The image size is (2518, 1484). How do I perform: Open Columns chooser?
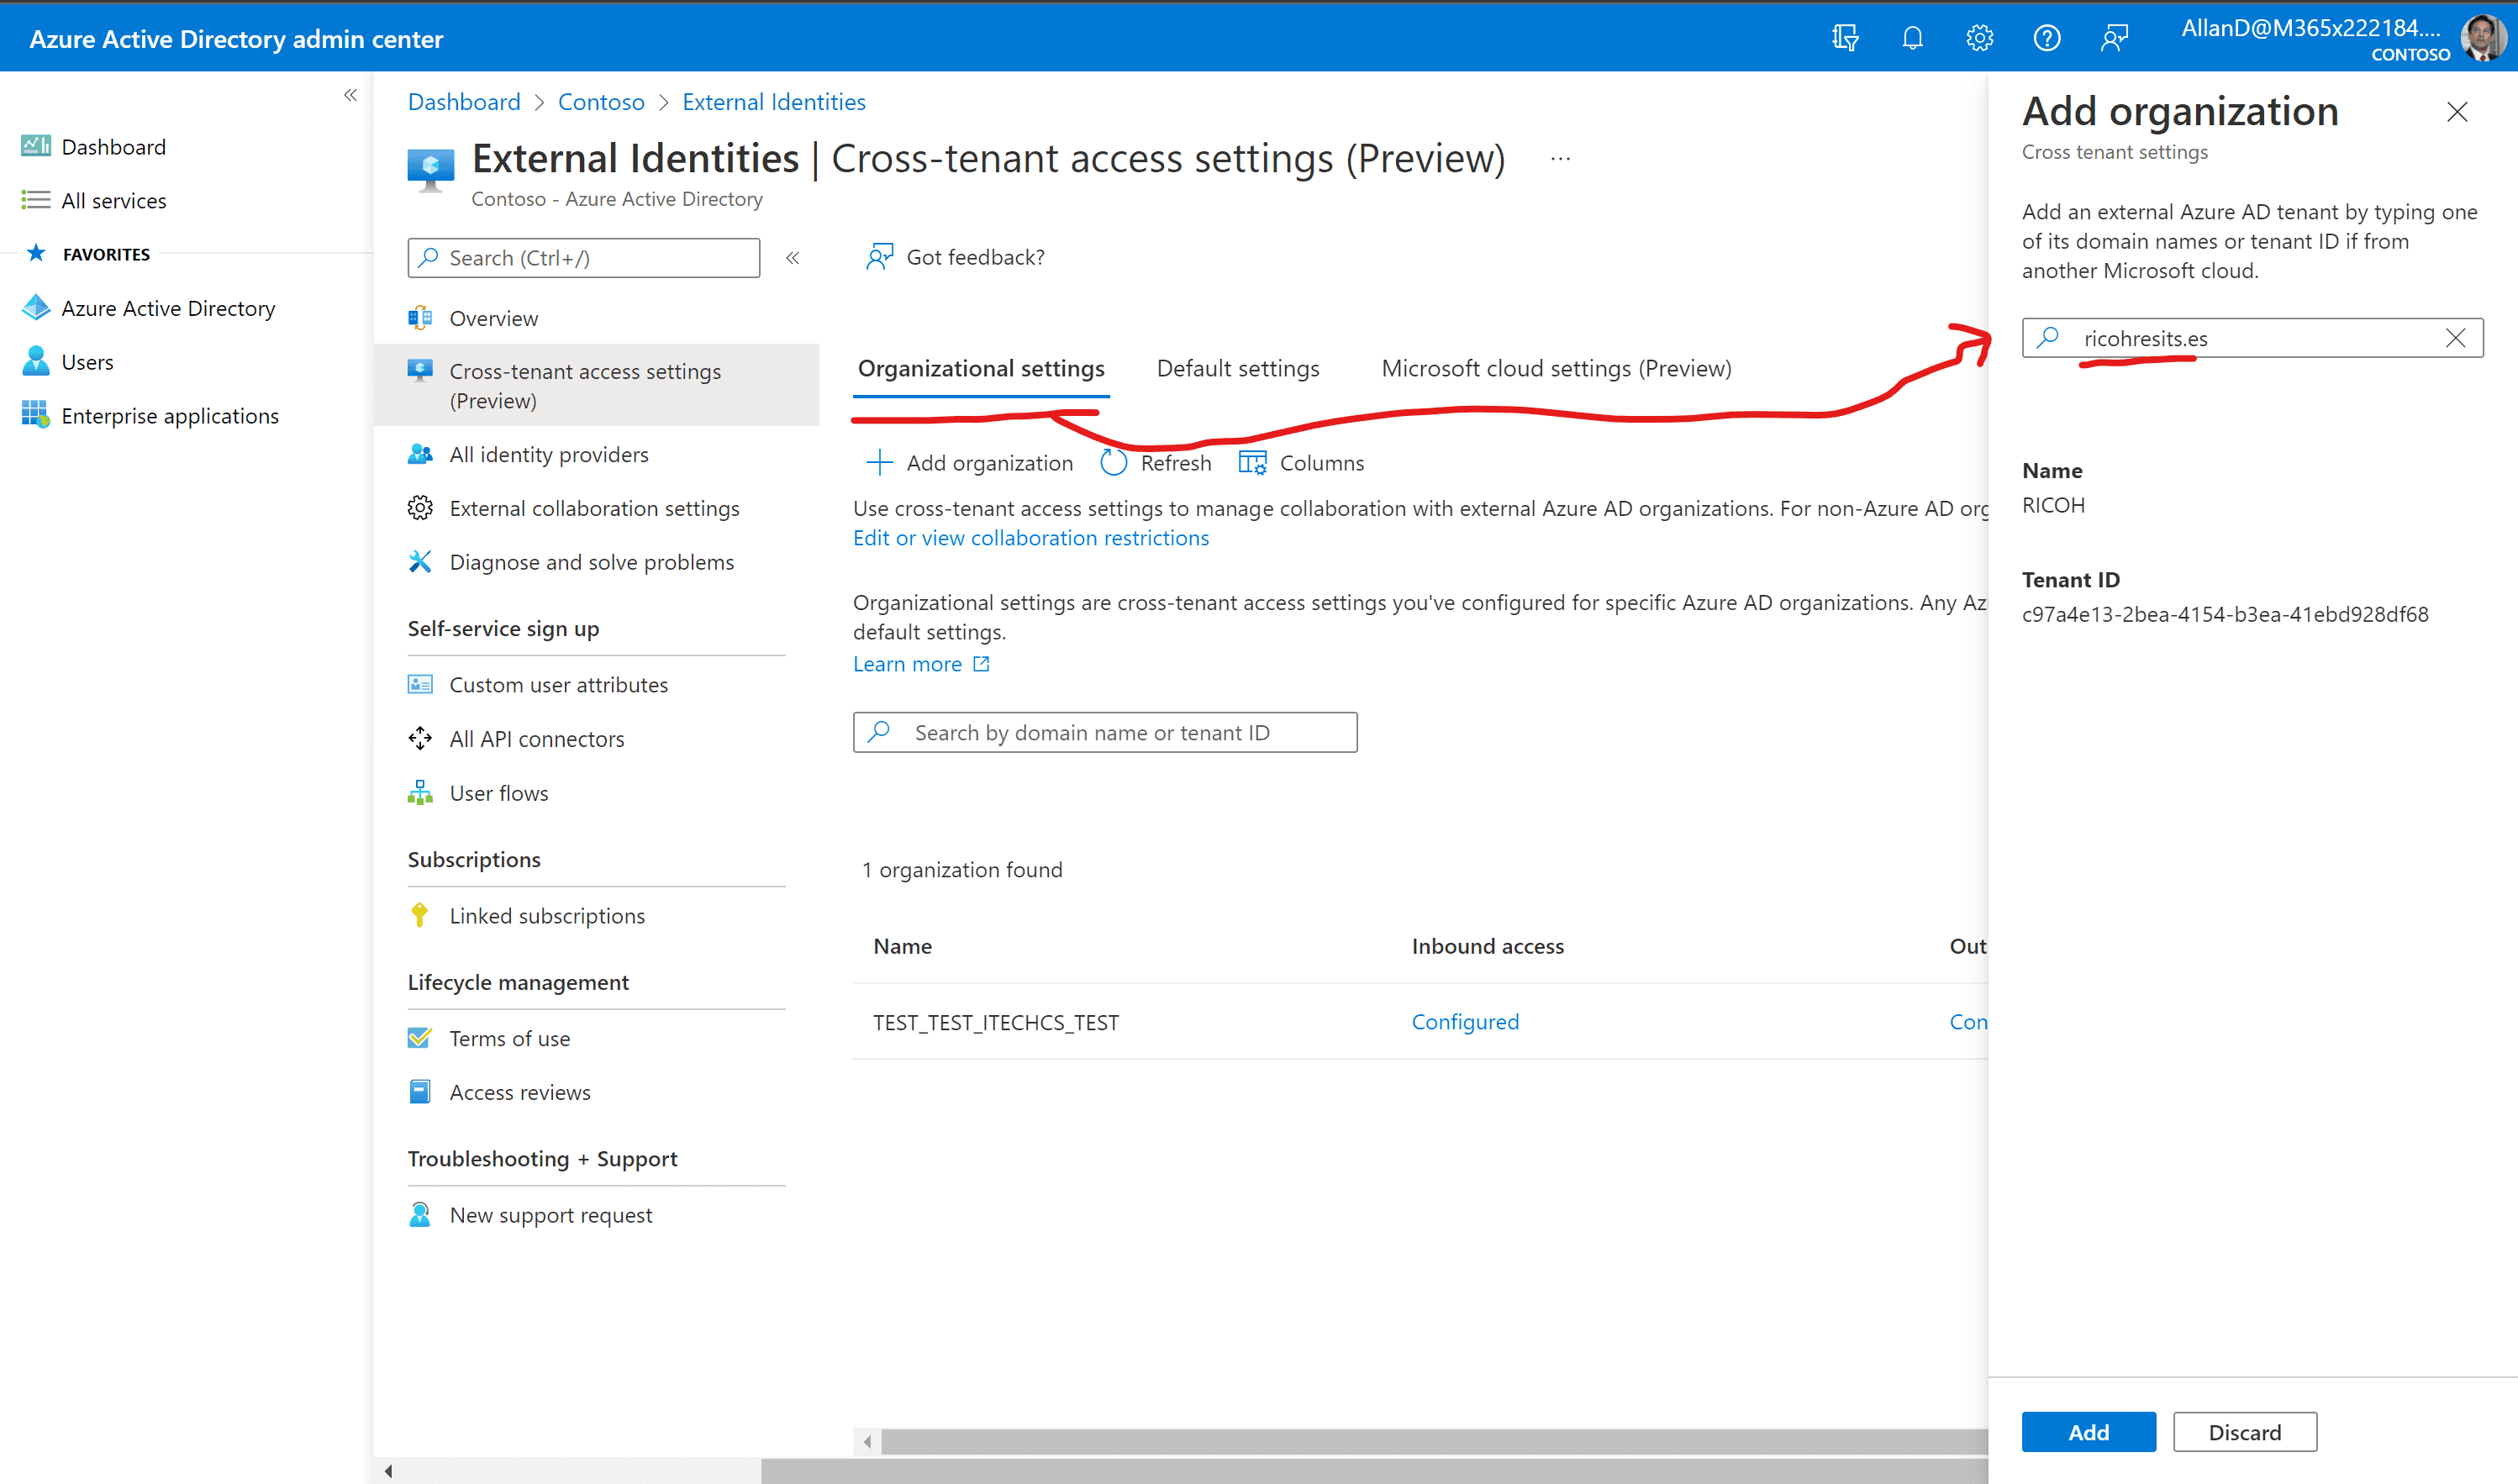pos(1301,463)
